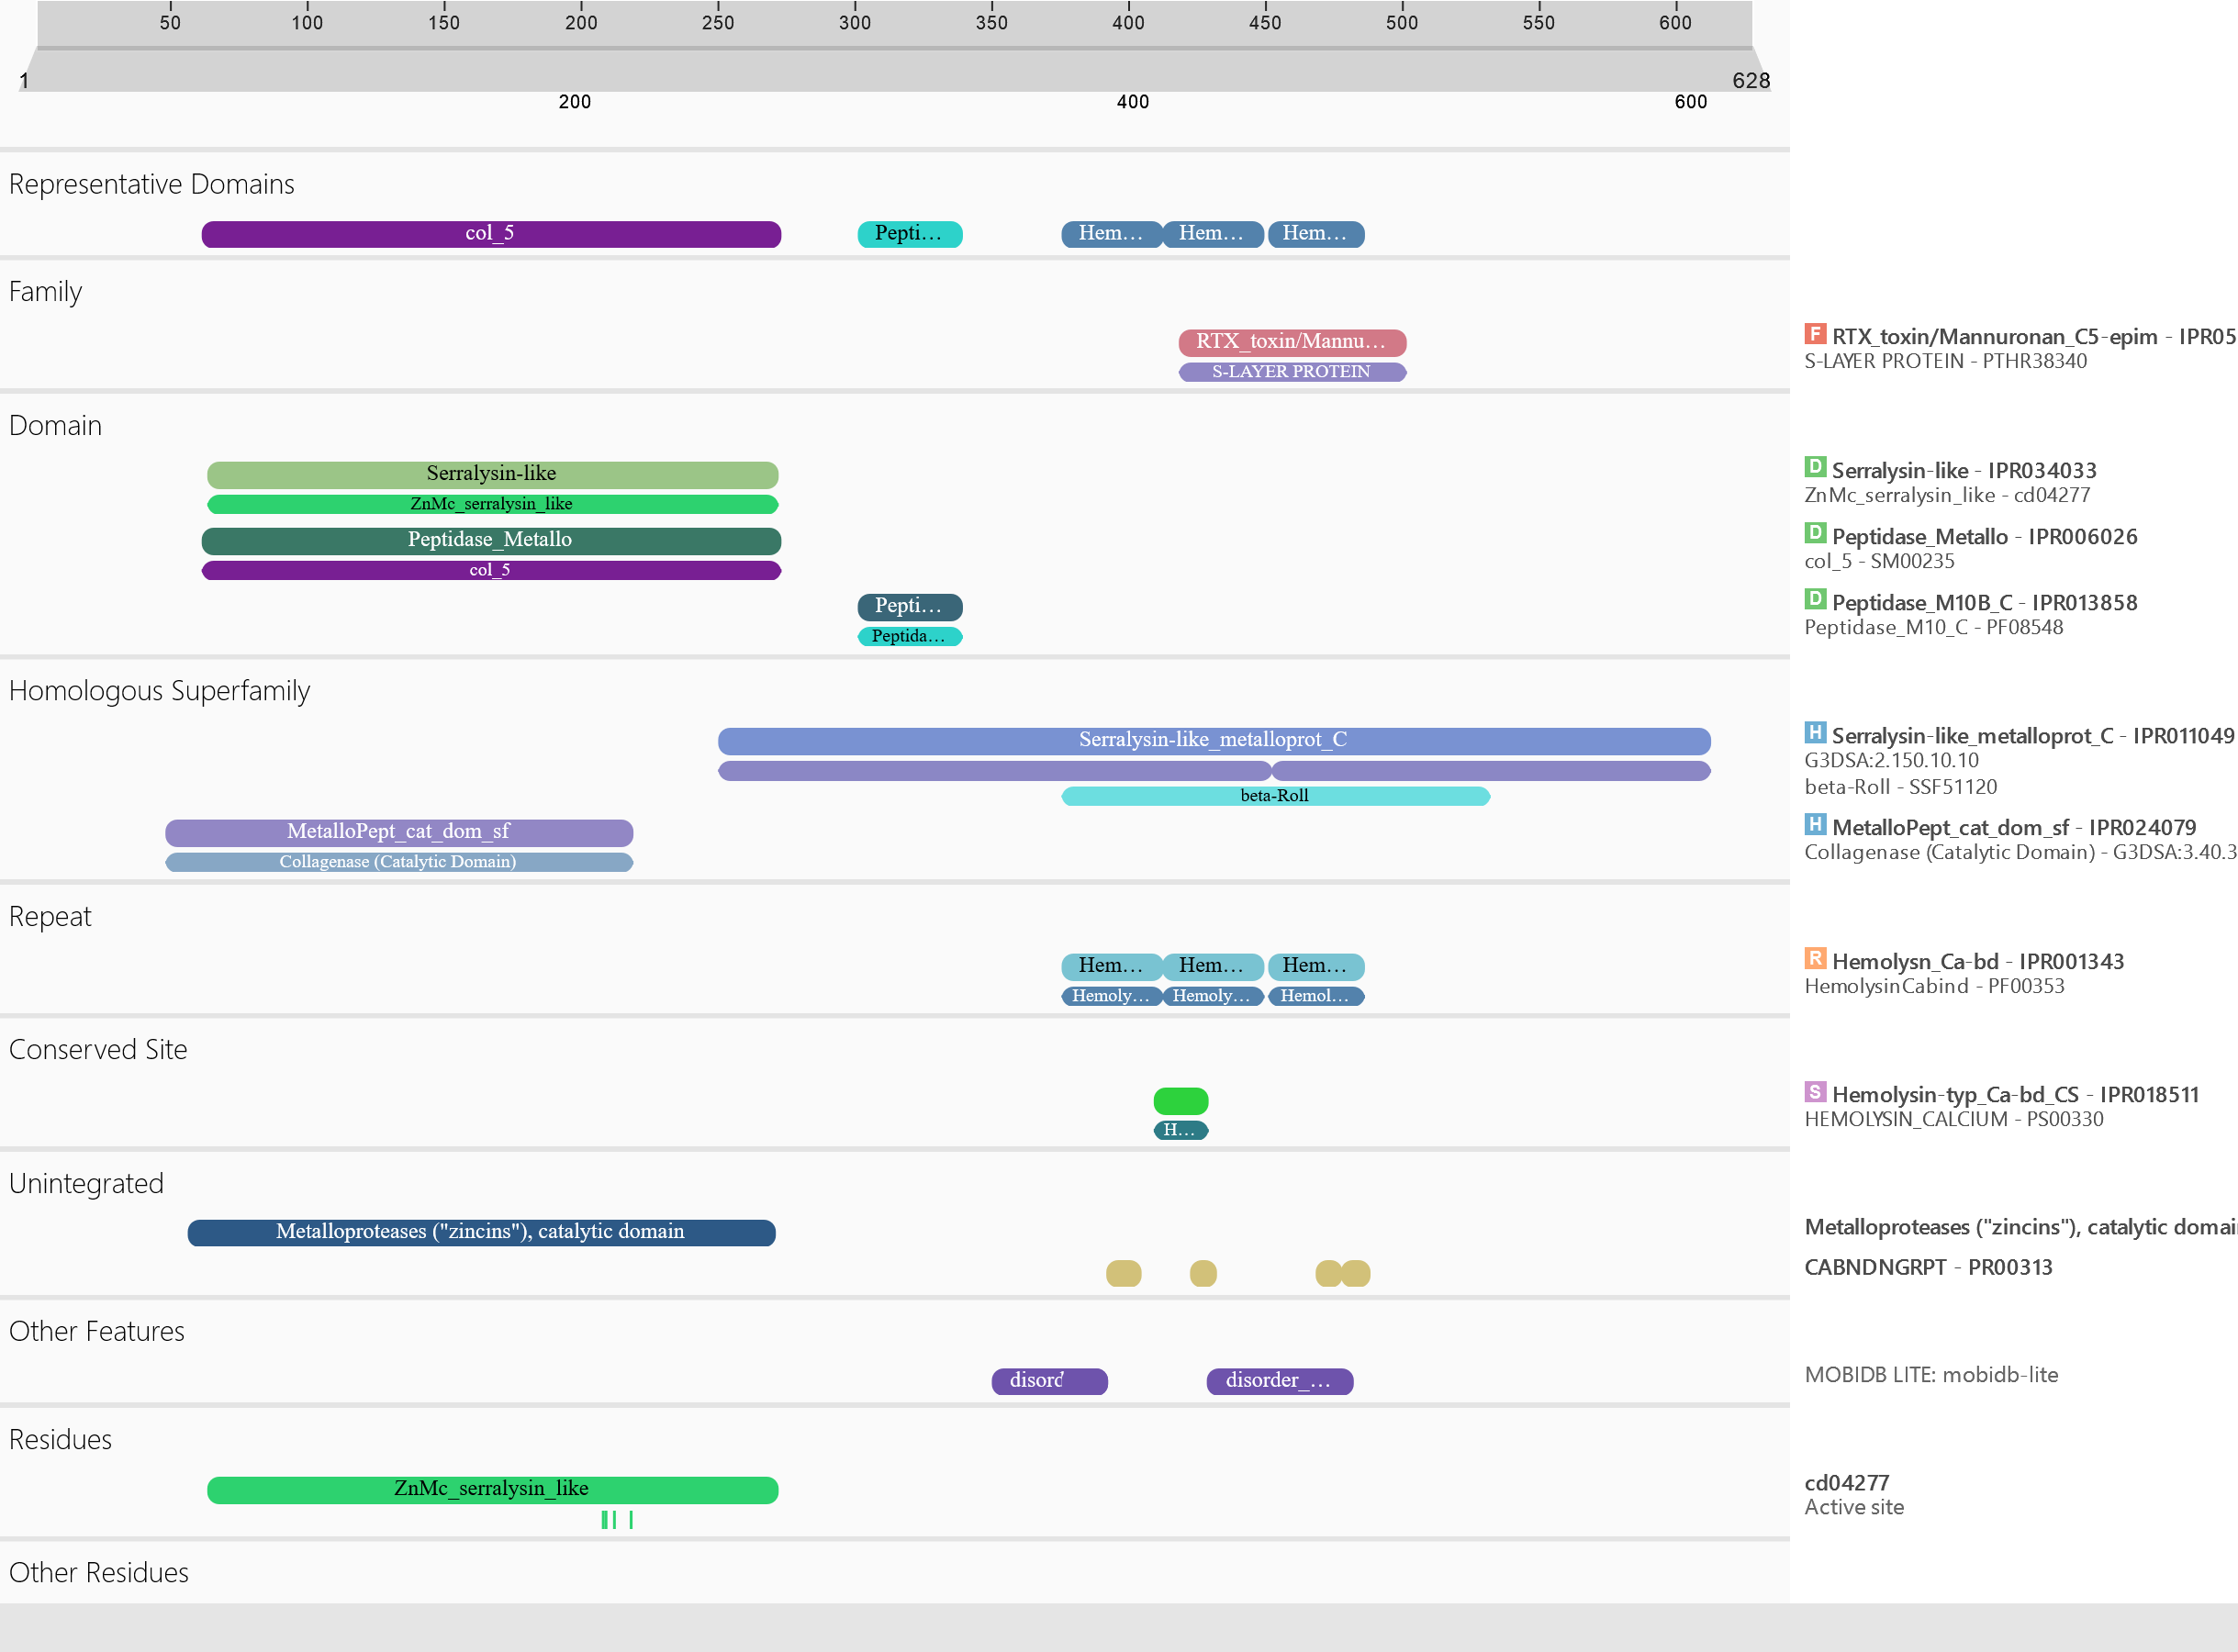Click the Representative Domains track heading

coord(152,184)
